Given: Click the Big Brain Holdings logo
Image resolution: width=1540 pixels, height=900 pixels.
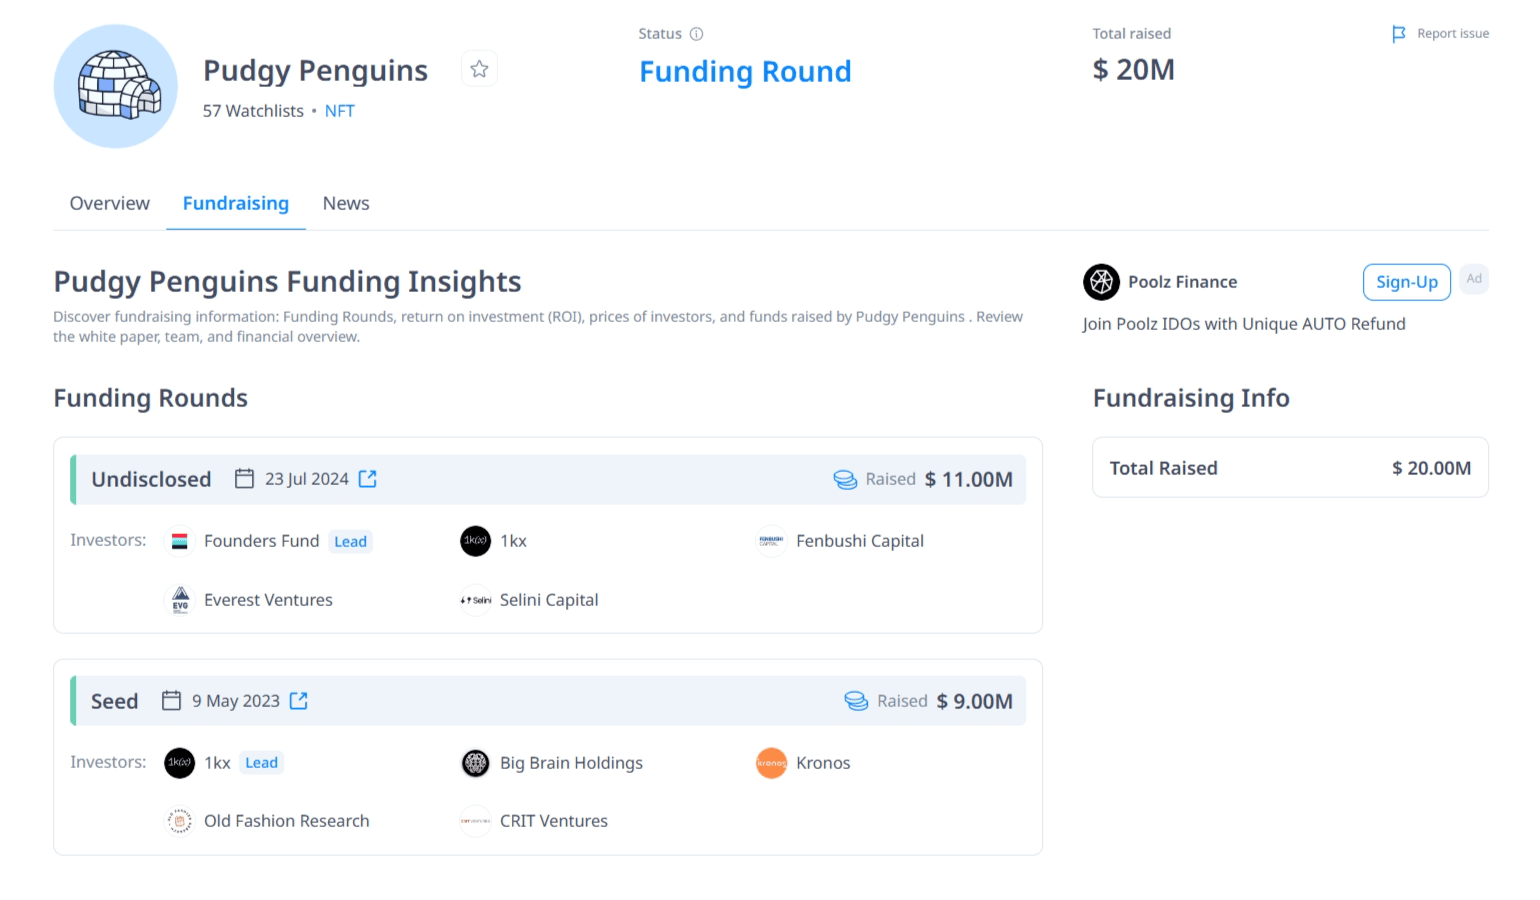Looking at the screenshot, I should [475, 763].
